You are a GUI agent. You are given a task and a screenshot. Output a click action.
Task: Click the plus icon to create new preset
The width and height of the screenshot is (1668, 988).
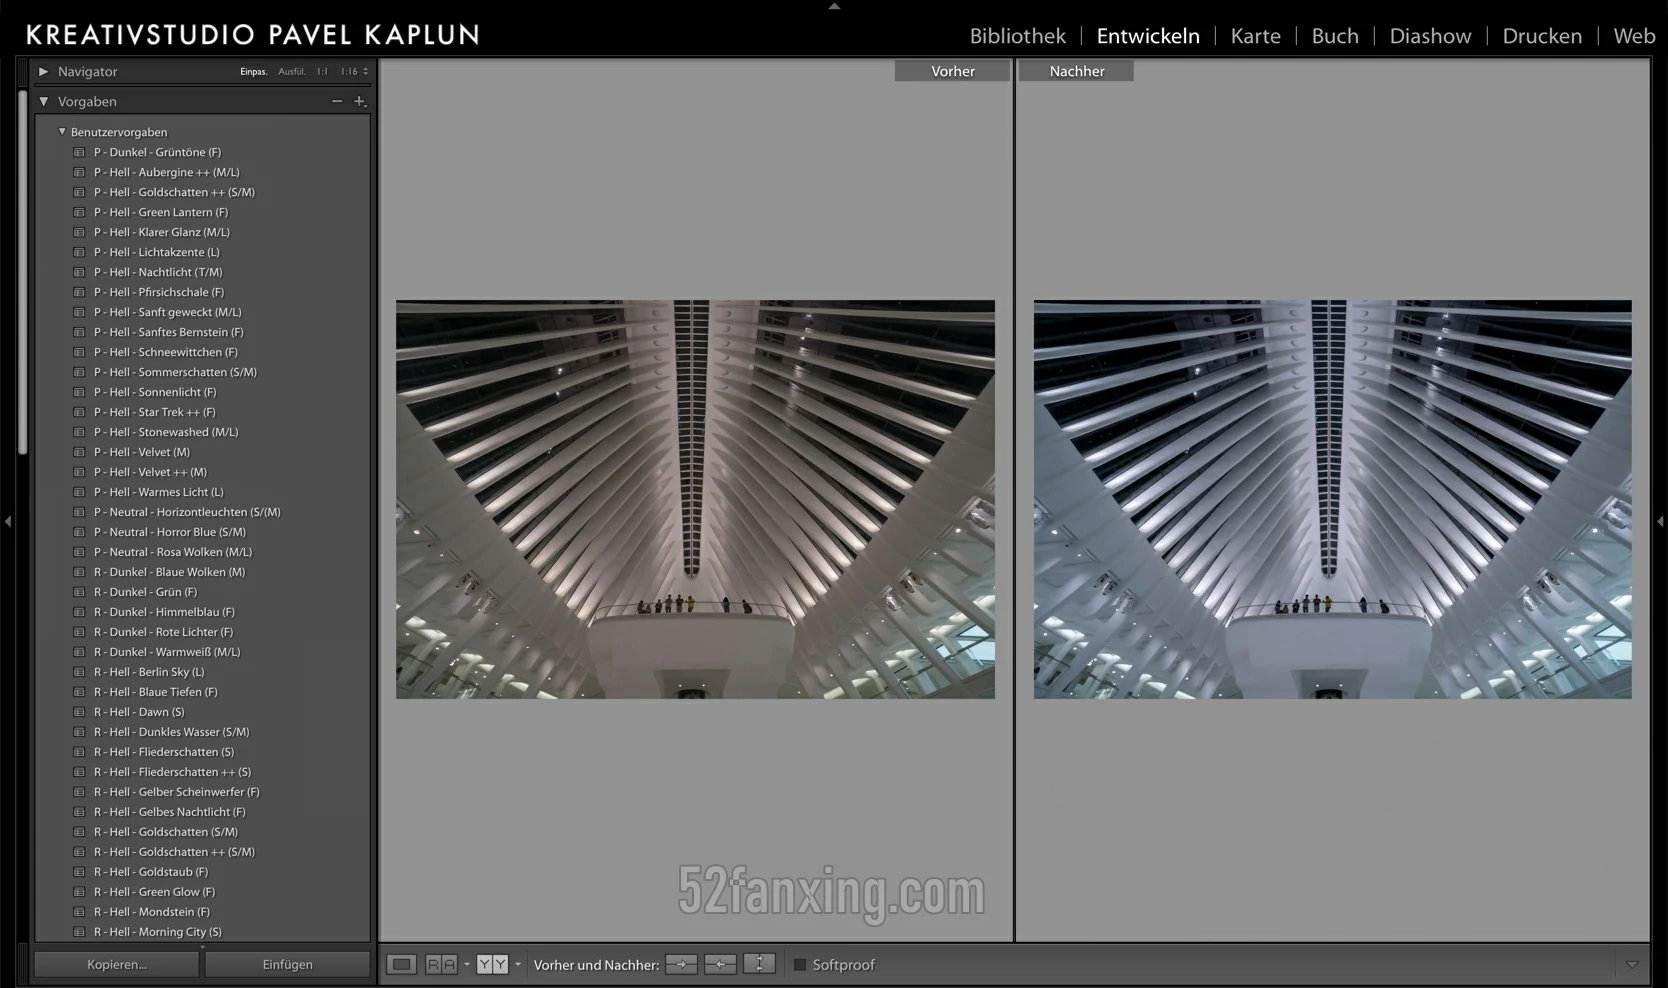pos(360,101)
